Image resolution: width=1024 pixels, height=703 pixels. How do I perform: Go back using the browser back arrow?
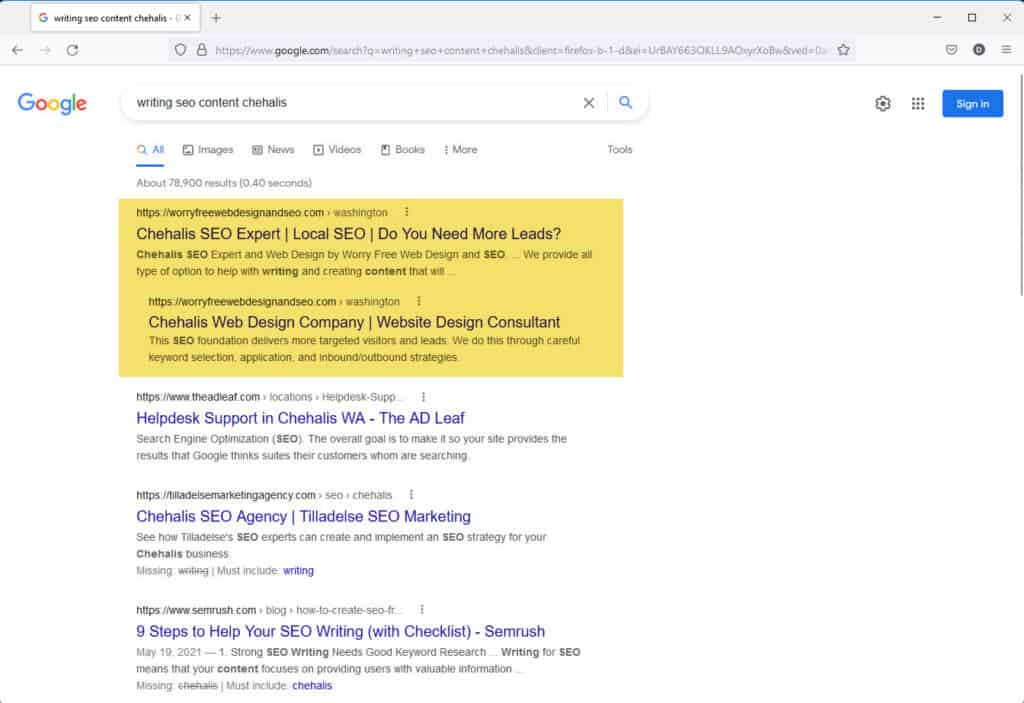[x=18, y=50]
